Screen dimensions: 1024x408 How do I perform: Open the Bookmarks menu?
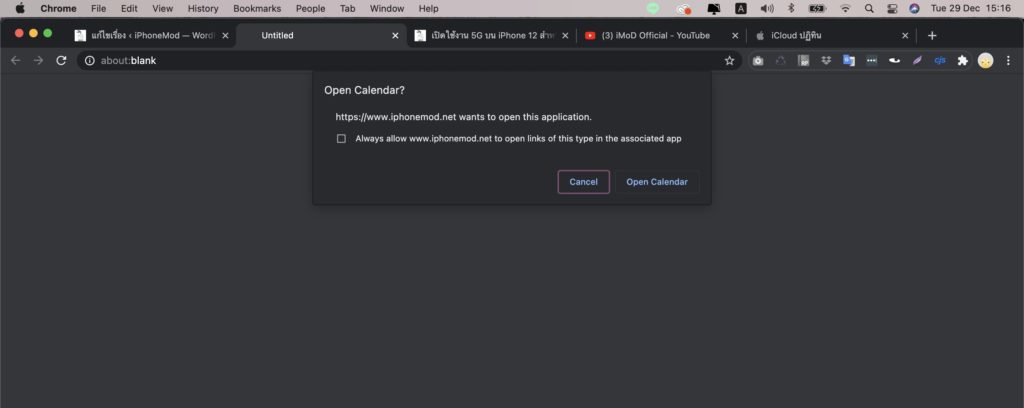[x=257, y=8]
